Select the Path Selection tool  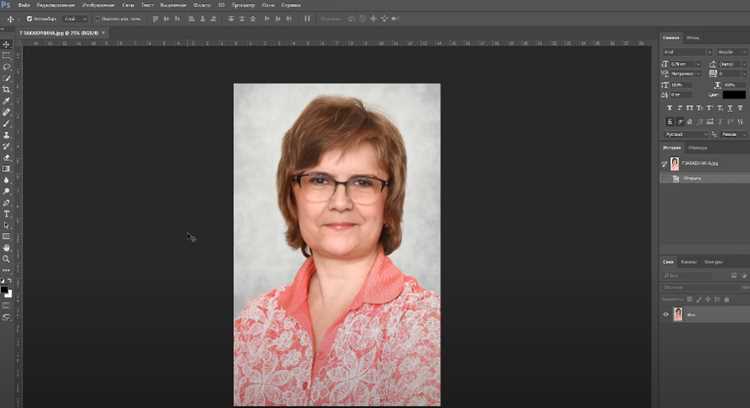point(6,225)
